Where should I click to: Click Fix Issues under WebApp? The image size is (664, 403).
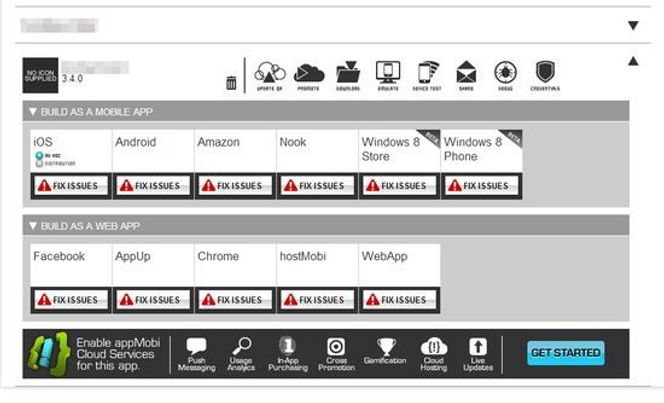pos(399,300)
